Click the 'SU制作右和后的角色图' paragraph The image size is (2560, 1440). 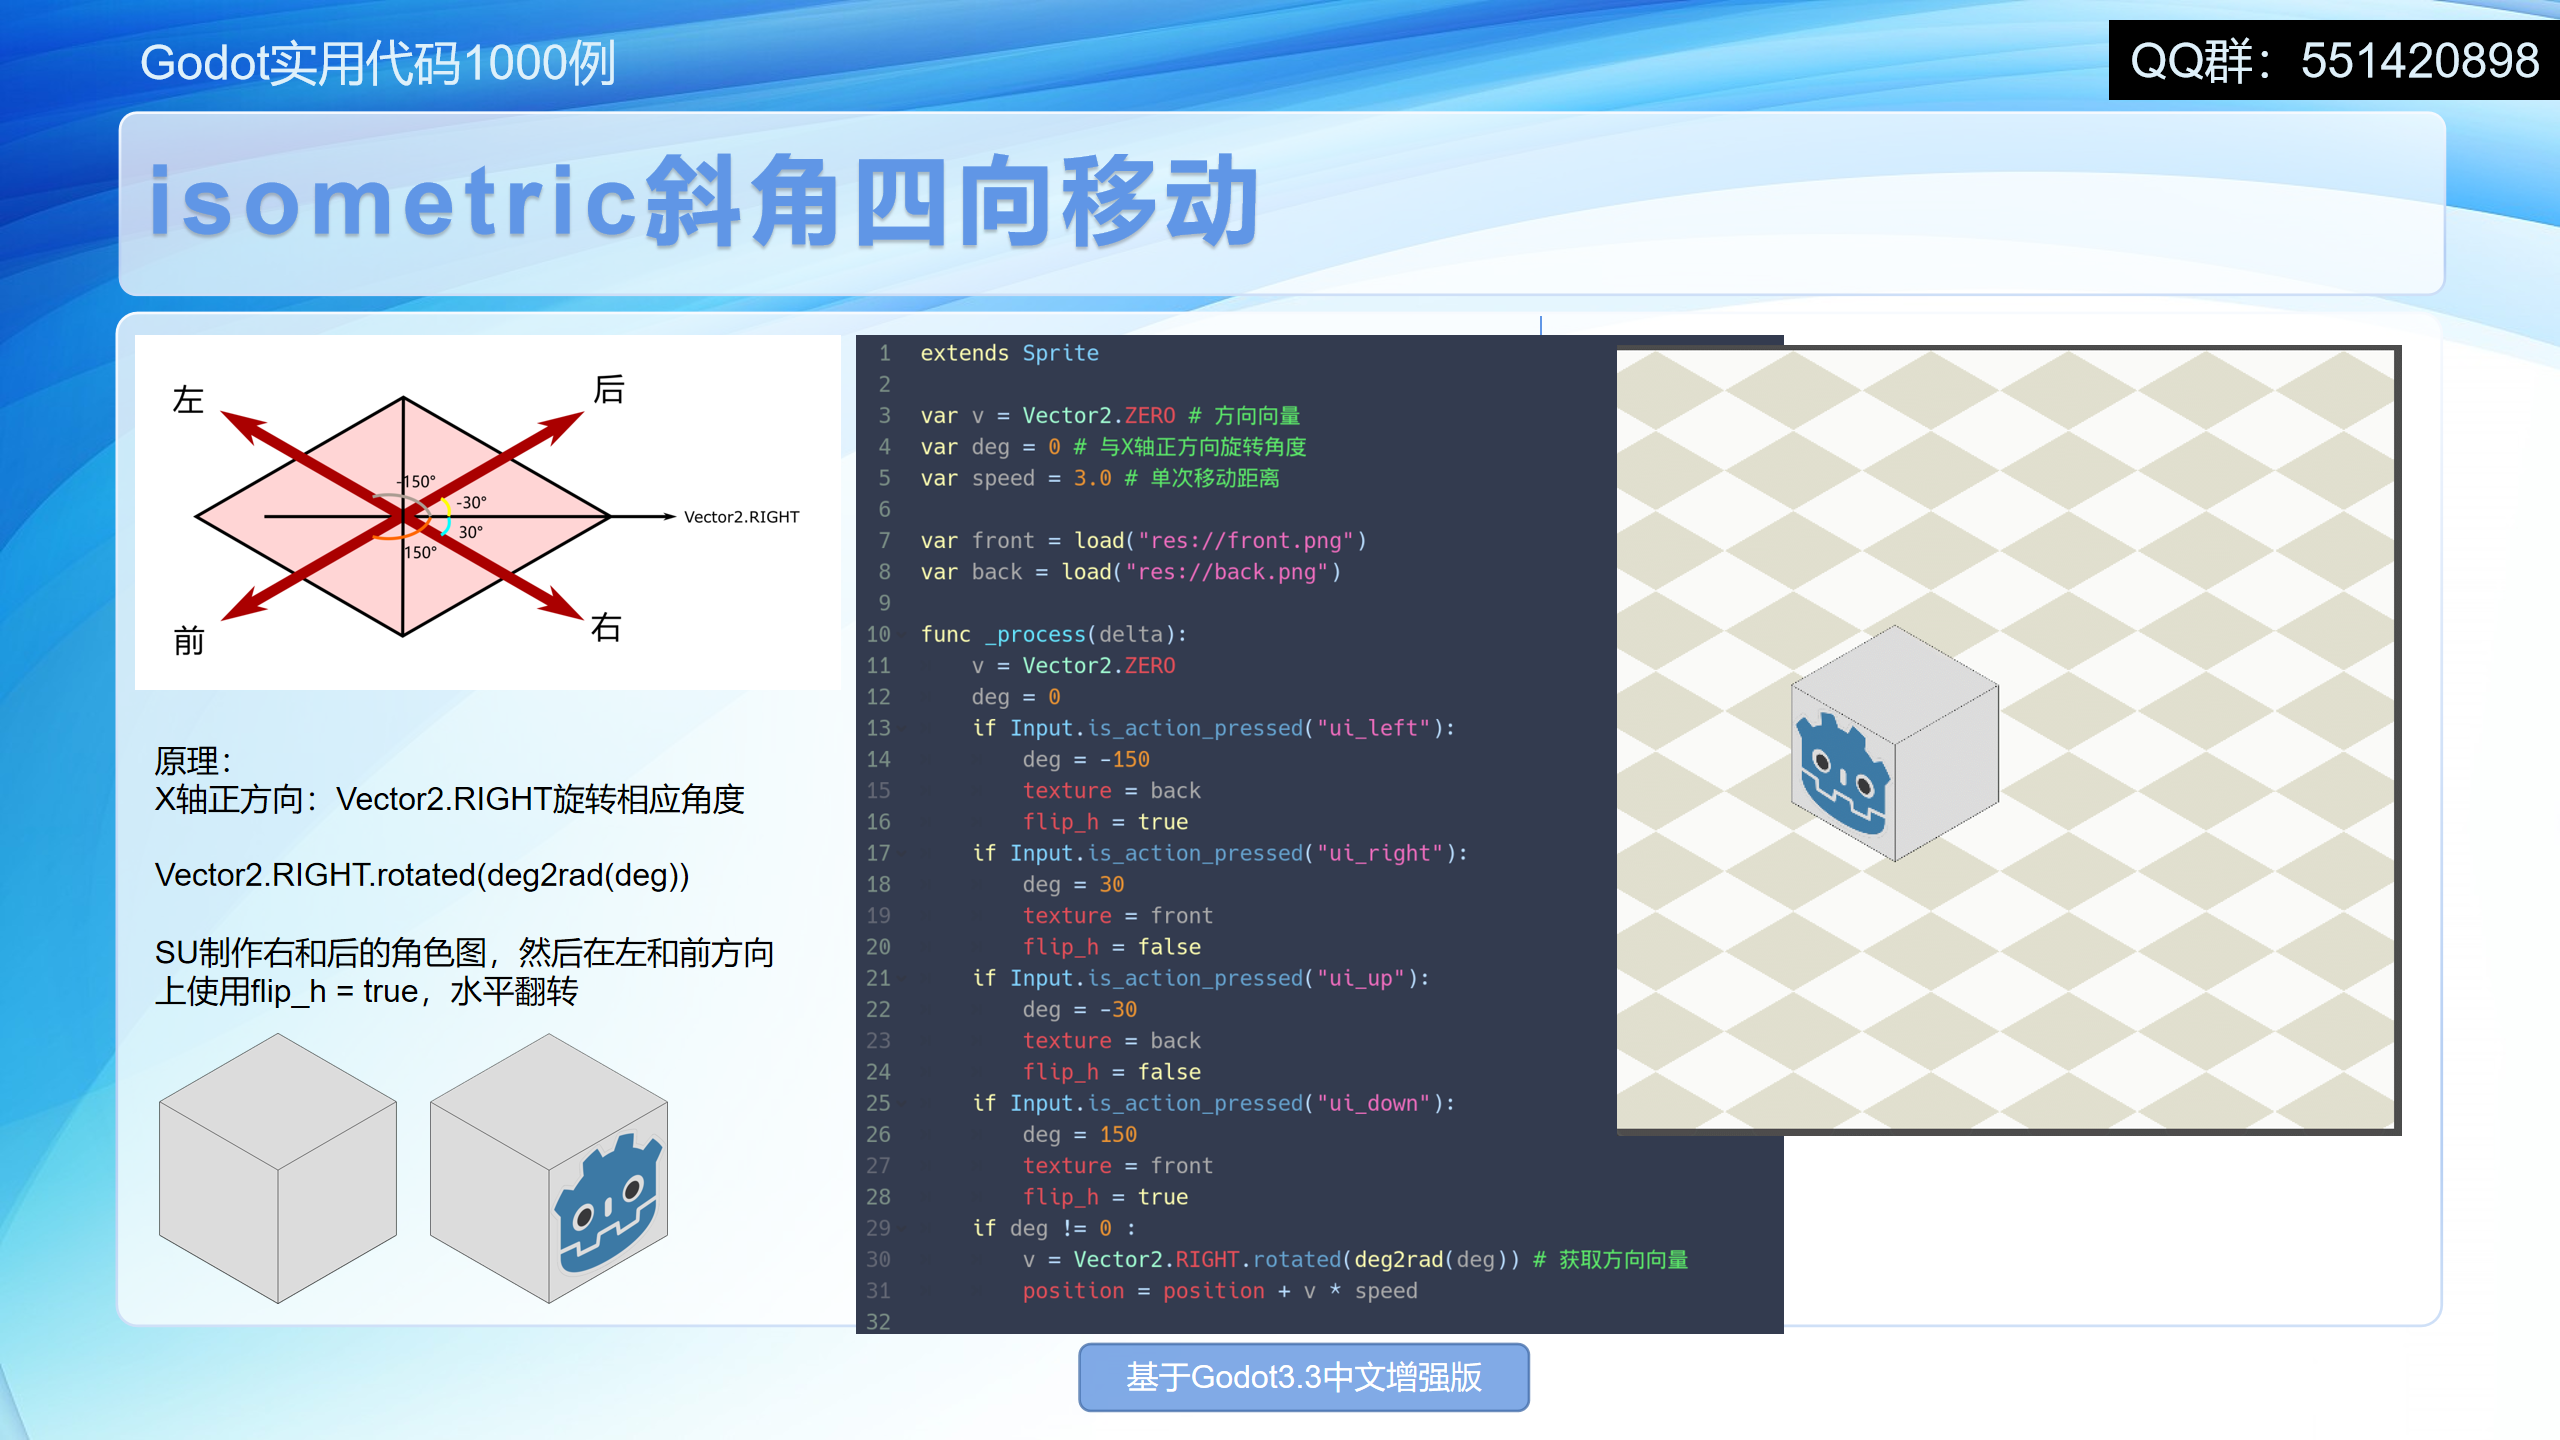(x=465, y=972)
